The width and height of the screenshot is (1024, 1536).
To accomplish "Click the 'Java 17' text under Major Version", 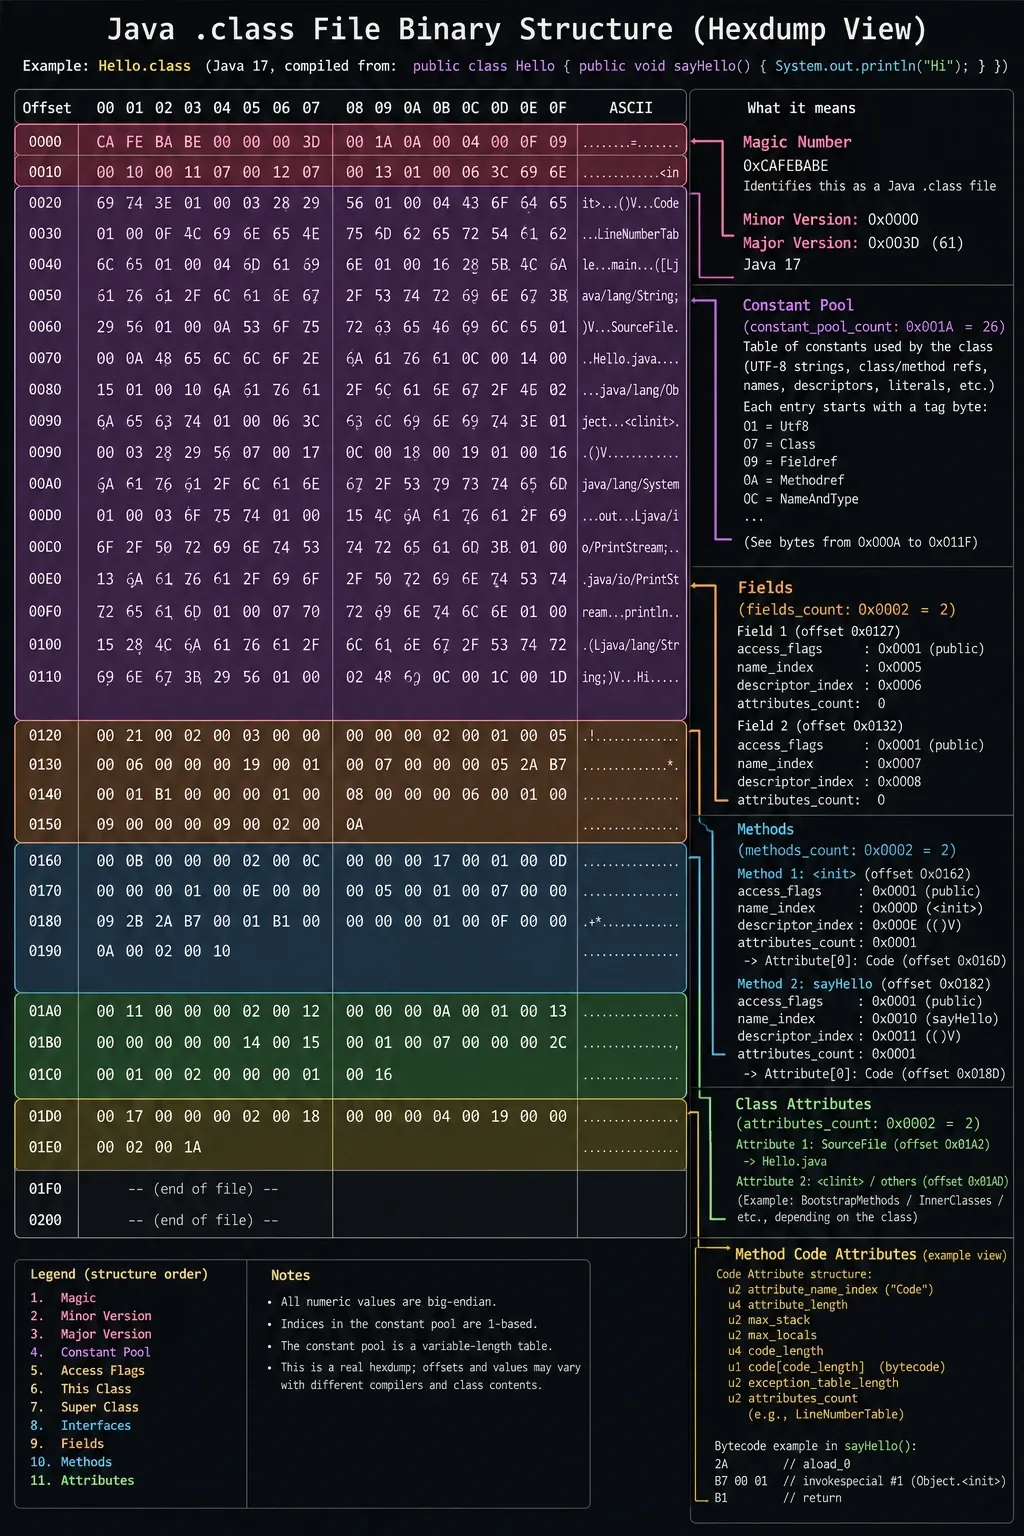I will click(x=772, y=265).
